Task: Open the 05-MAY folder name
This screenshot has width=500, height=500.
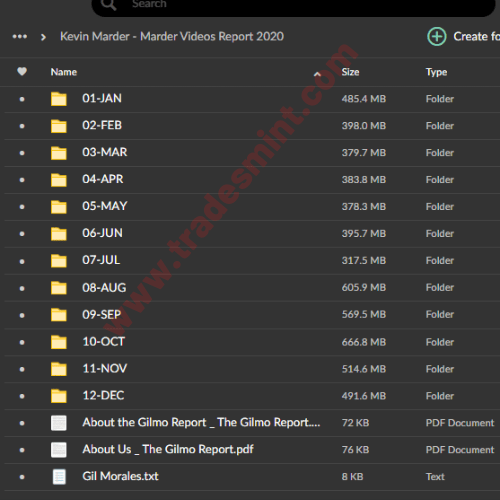Action: (x=105, y=206)
